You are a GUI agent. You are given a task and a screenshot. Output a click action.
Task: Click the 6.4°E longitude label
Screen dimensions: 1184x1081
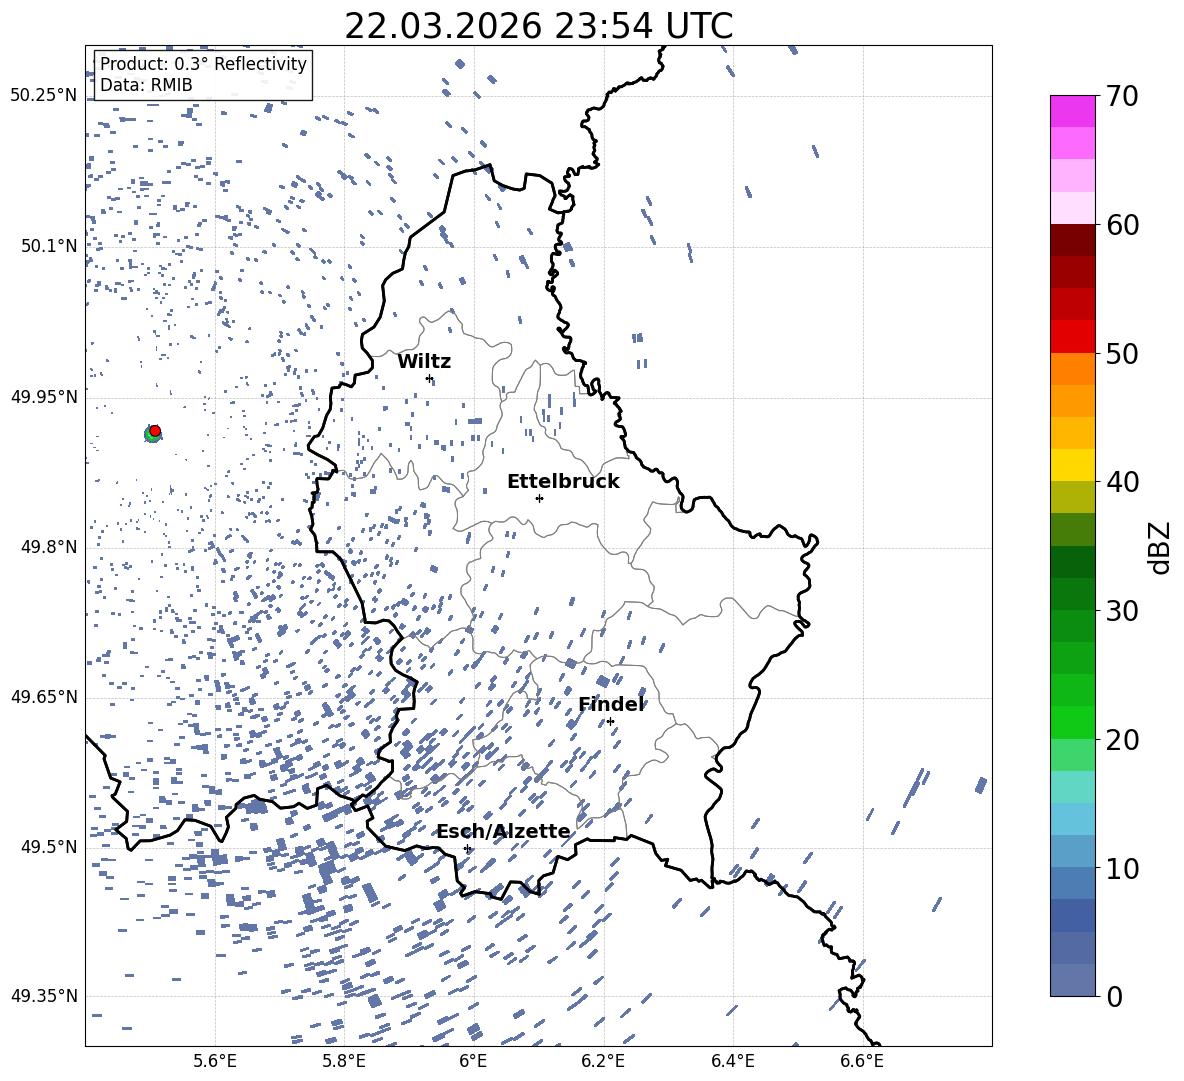click(x=732, y=1061)
